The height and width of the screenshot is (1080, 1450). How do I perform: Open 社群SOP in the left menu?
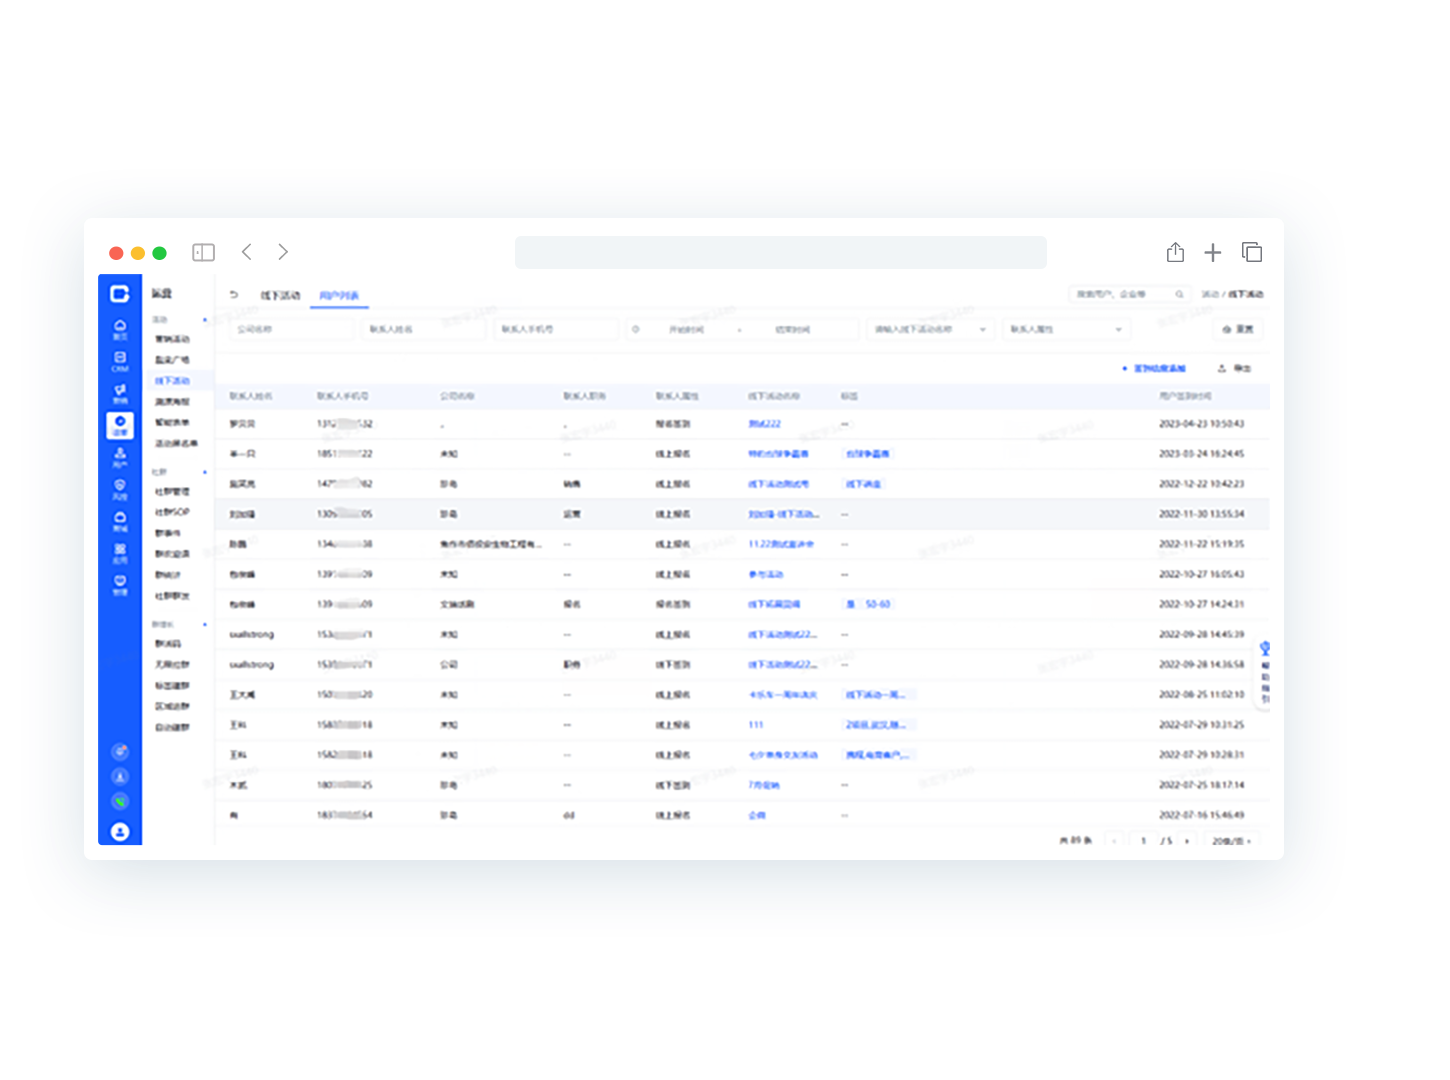pos(172,512)
